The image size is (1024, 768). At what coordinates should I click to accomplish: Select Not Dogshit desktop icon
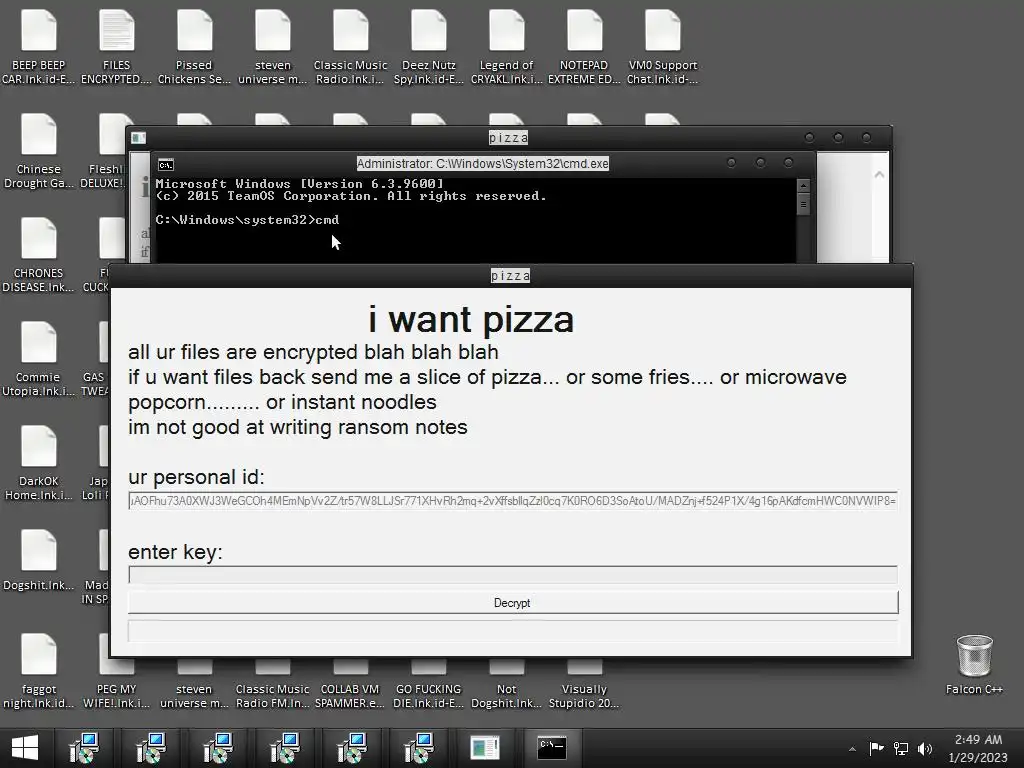coord(506,682)
